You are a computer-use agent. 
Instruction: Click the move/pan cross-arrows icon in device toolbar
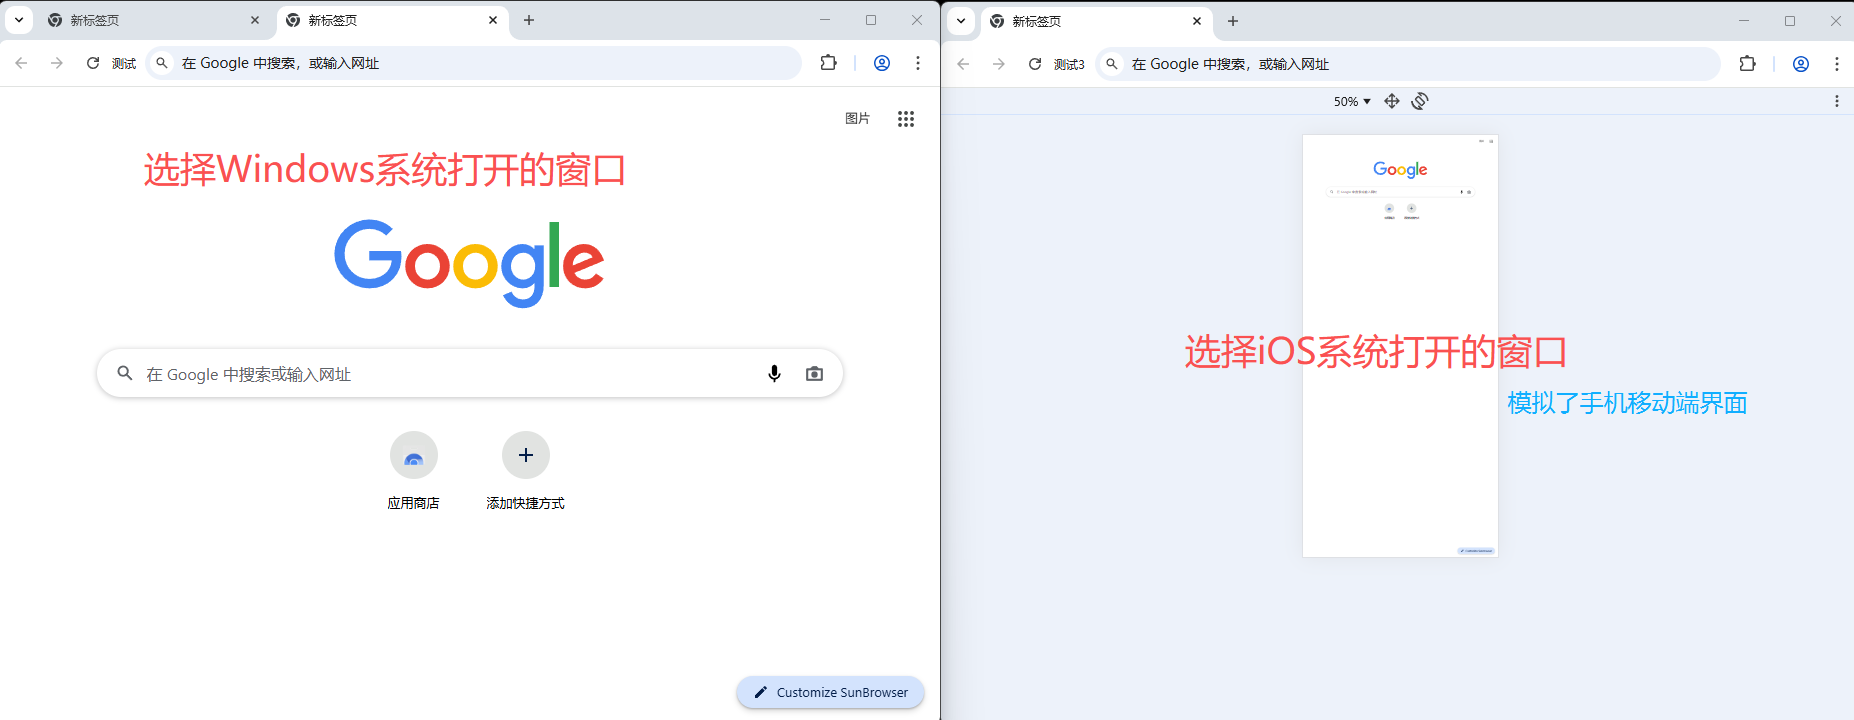(x=1392, y=101)
